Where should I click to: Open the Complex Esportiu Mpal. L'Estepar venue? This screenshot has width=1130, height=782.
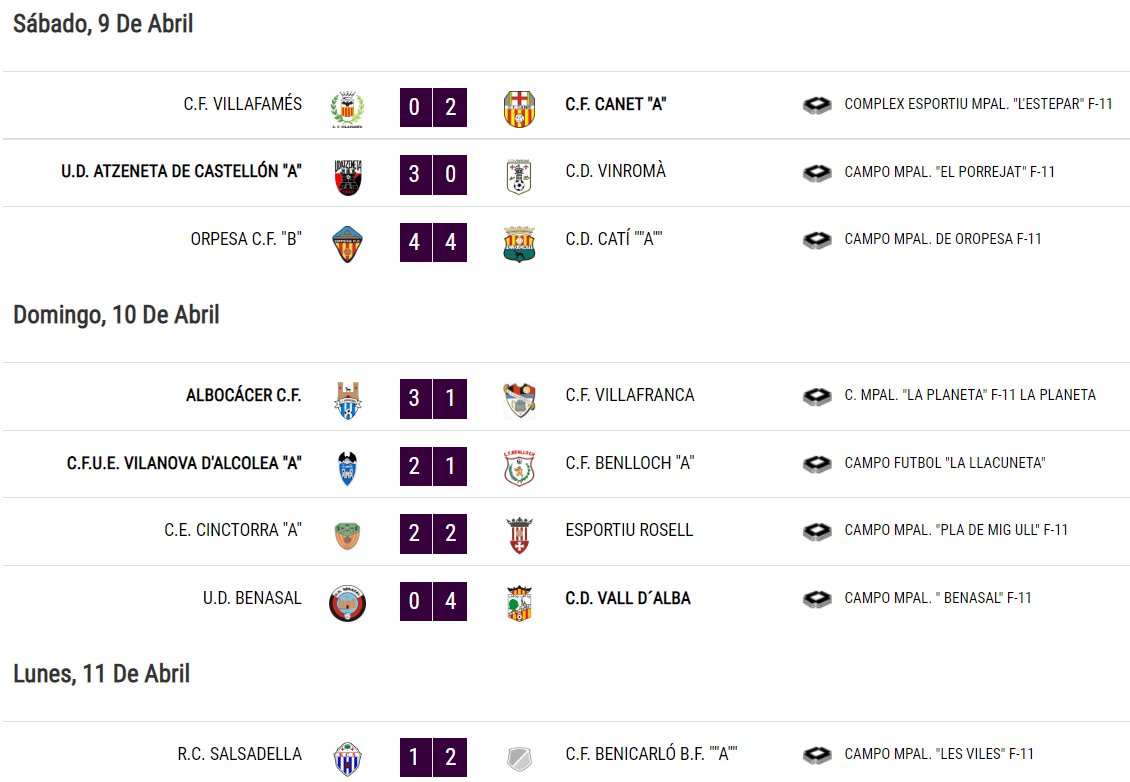click(979, 104)
